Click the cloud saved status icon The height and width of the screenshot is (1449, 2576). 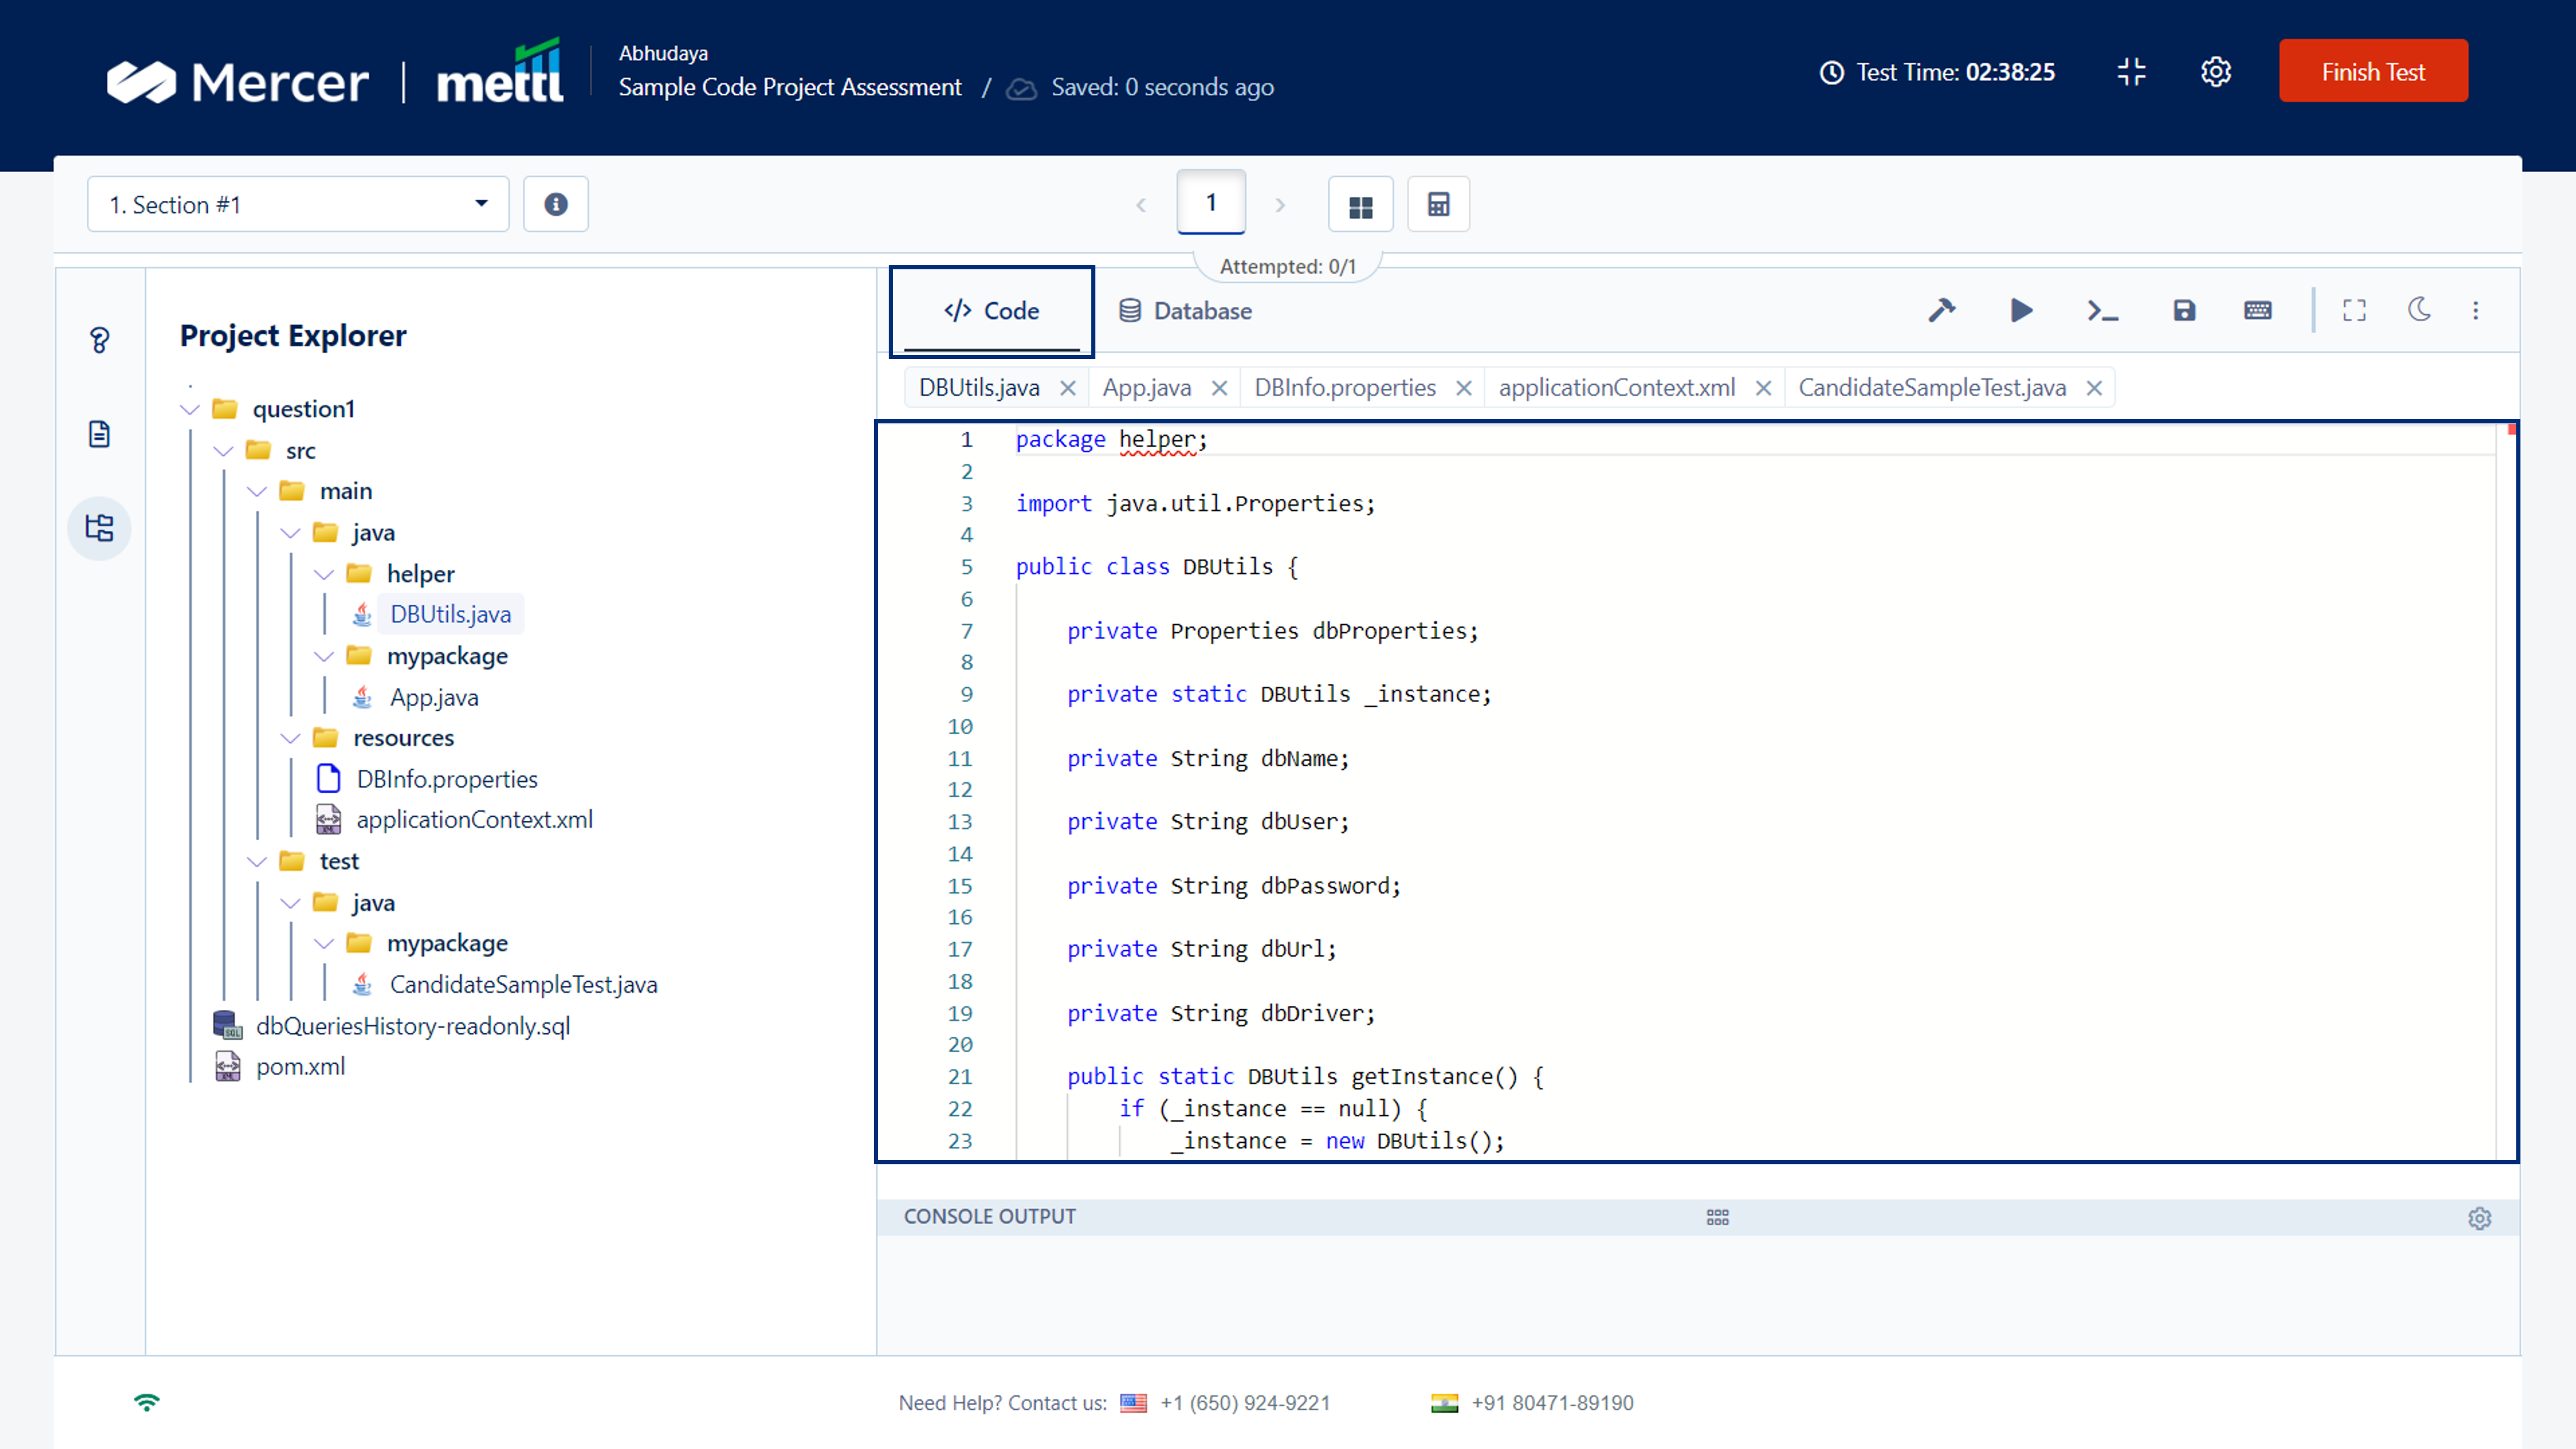(1021, 89)
